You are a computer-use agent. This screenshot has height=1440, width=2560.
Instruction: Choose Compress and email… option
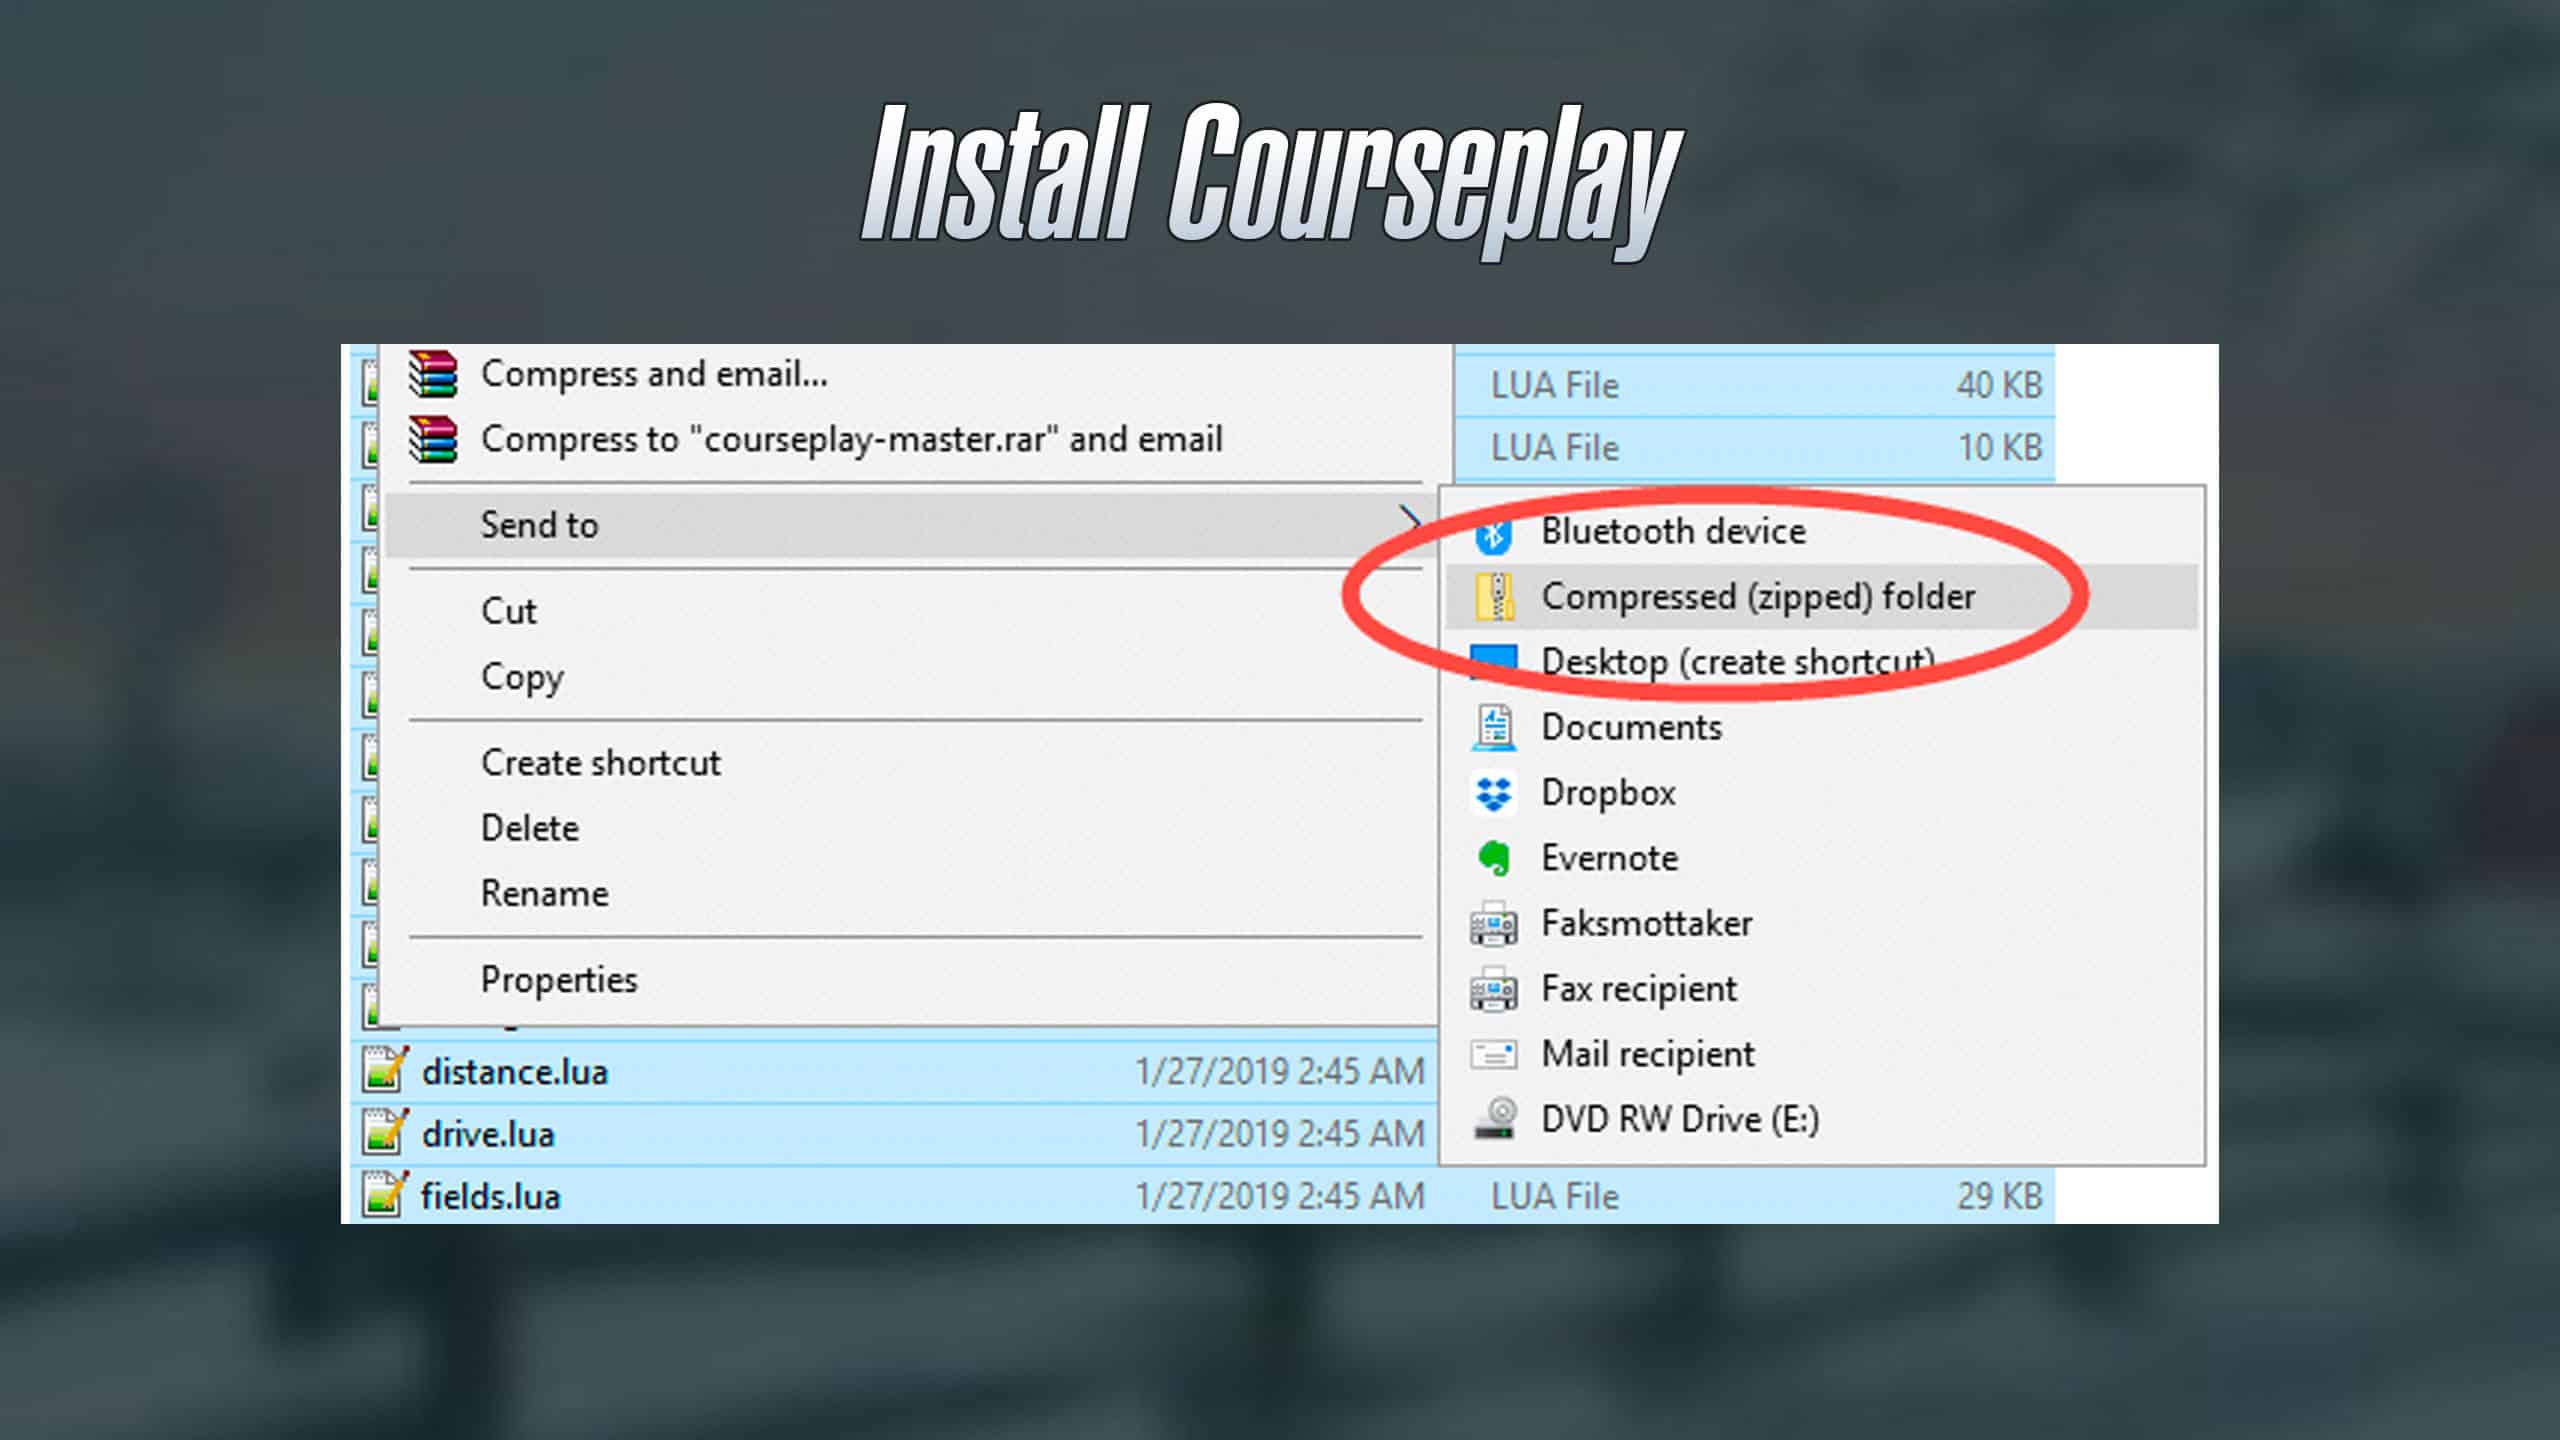click(654, 374)
